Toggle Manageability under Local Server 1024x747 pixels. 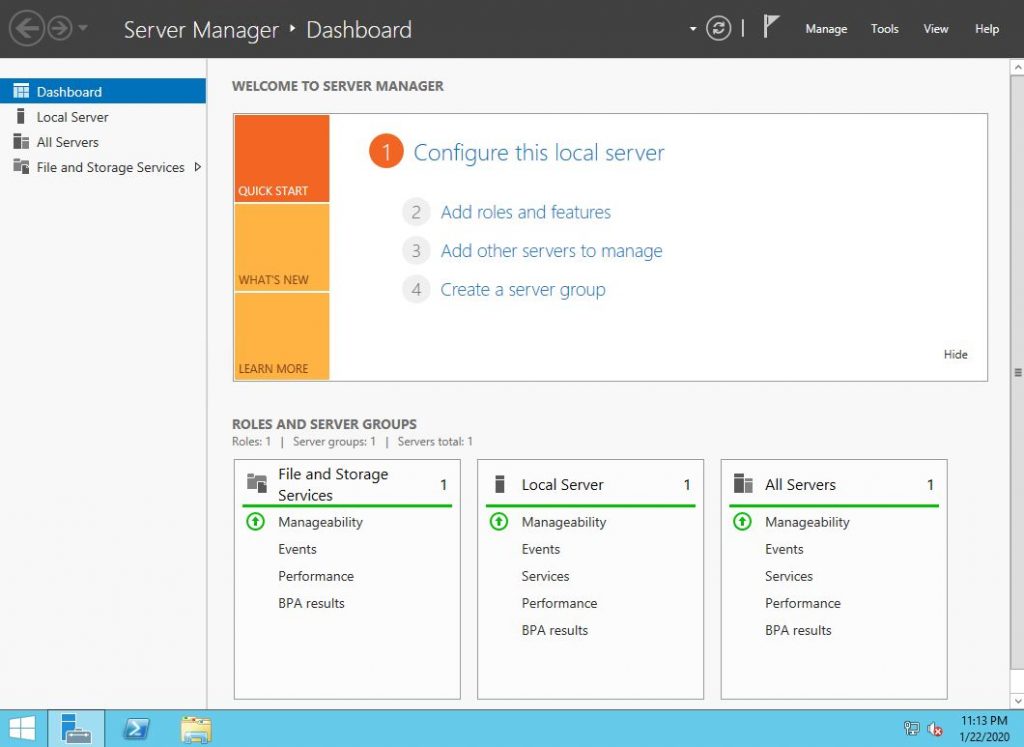[499, 521]
